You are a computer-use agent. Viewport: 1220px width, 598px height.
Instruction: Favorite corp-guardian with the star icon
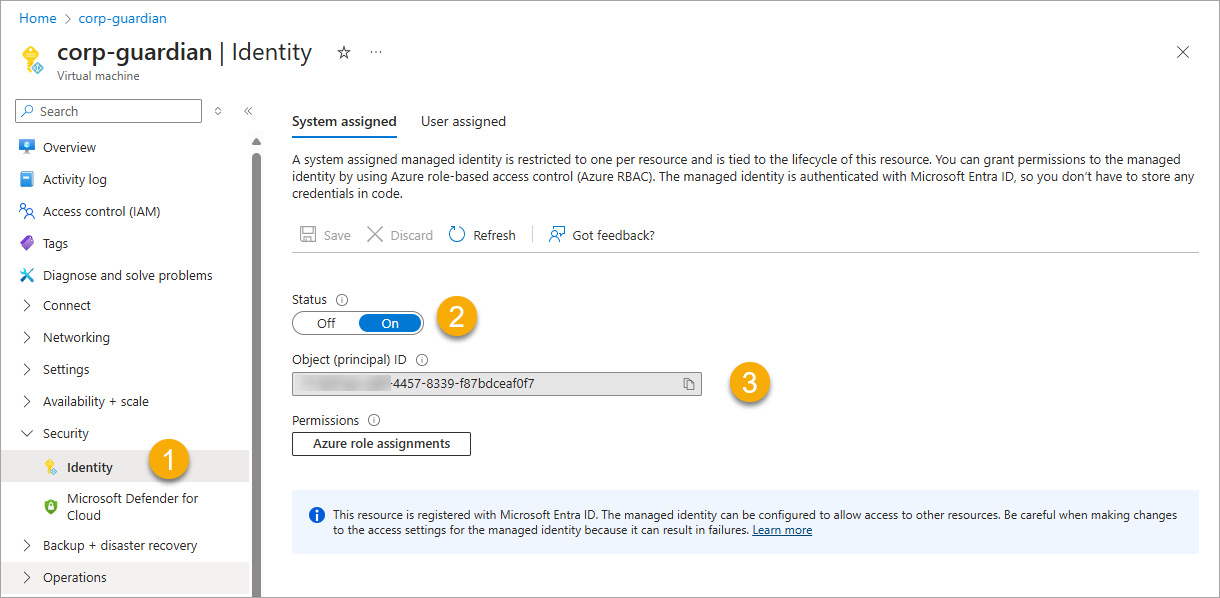click(x=343, y=52)
